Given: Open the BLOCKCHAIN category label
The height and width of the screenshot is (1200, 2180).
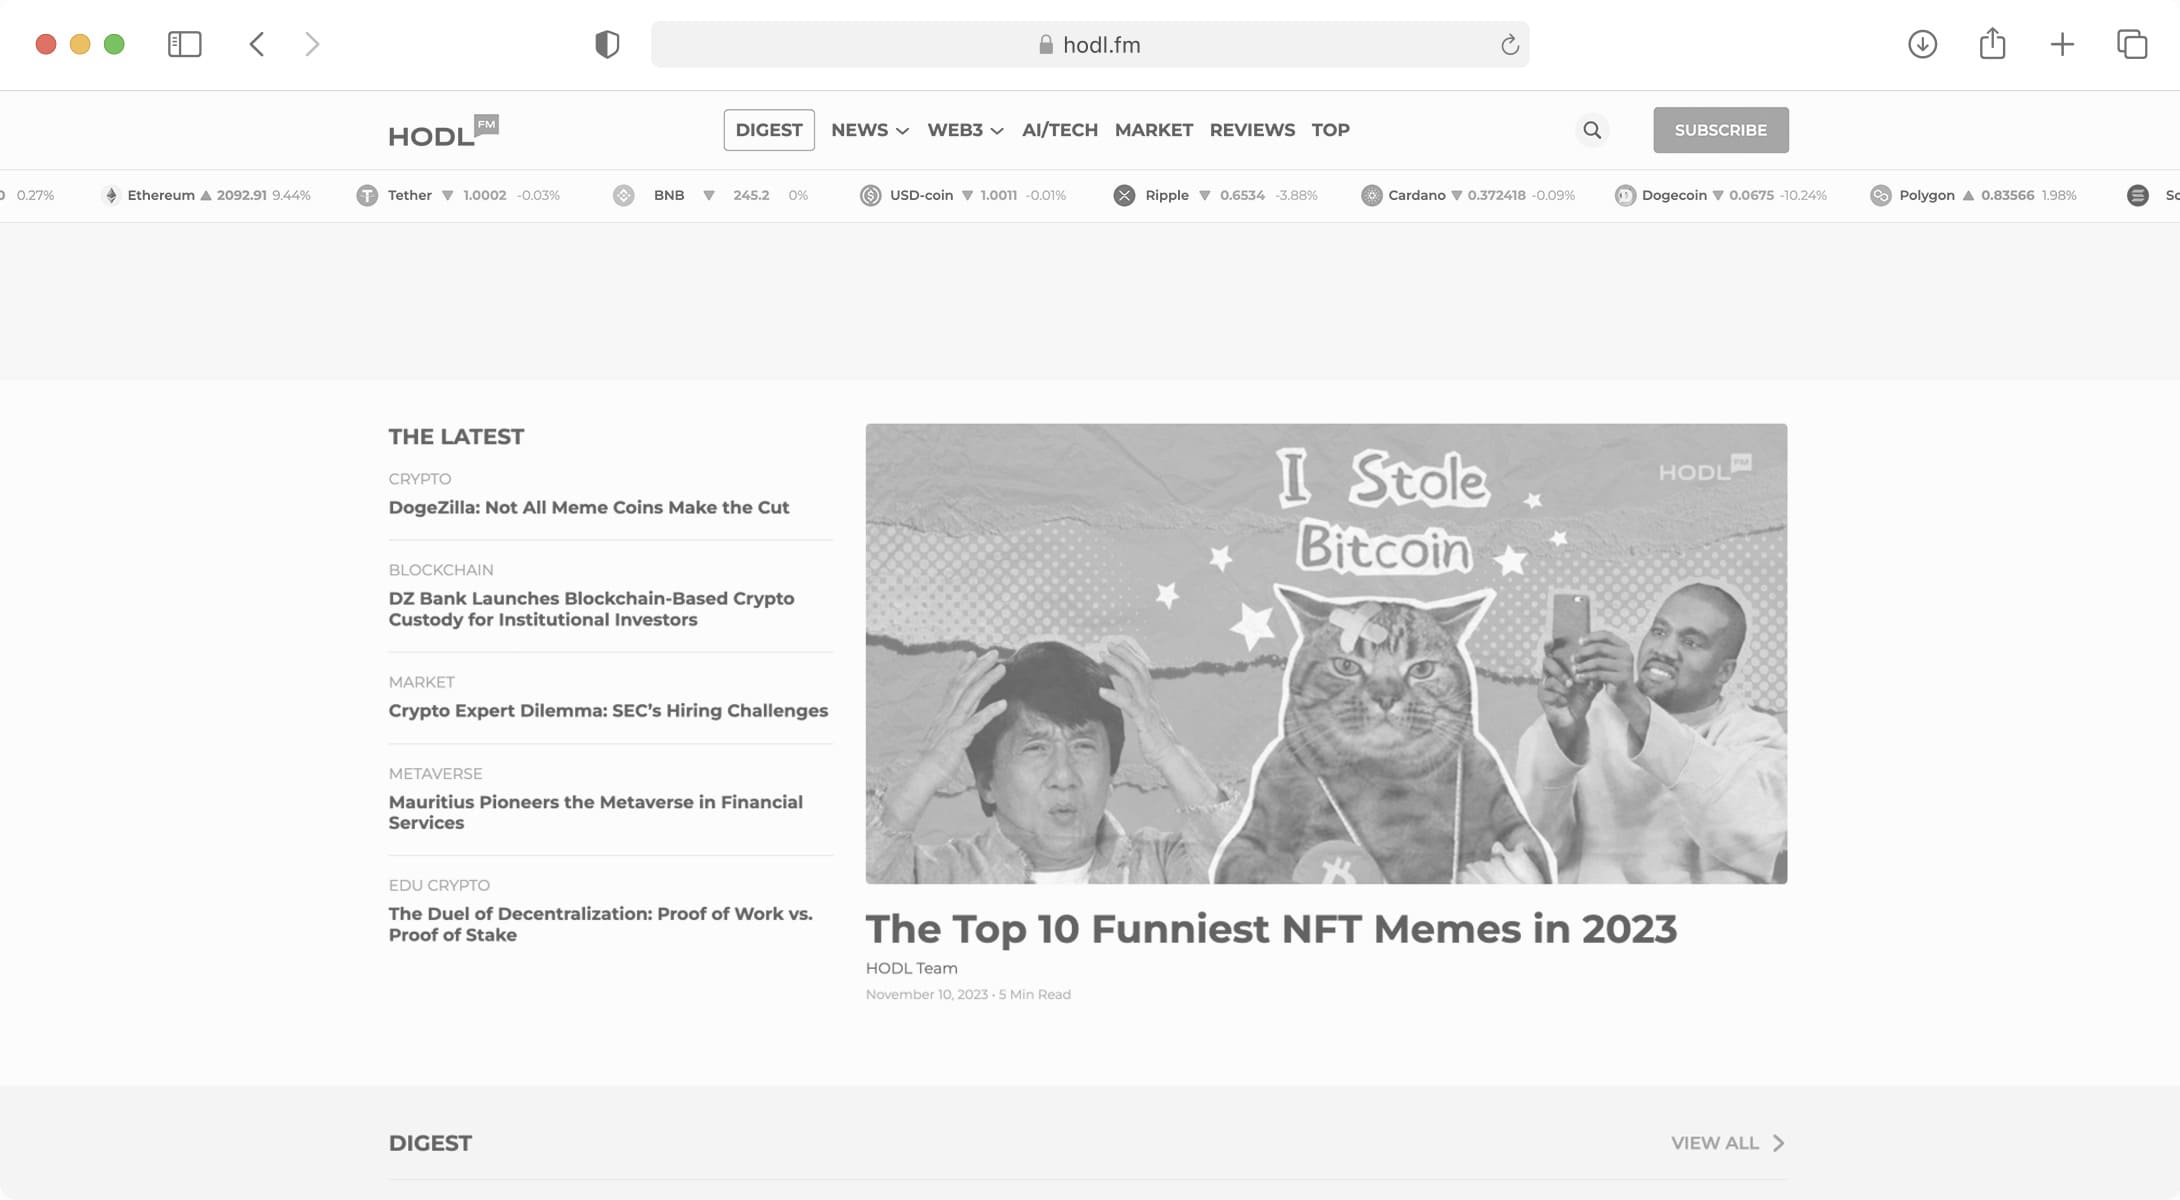Looking at the screenshot, I should tap(440, 570).
